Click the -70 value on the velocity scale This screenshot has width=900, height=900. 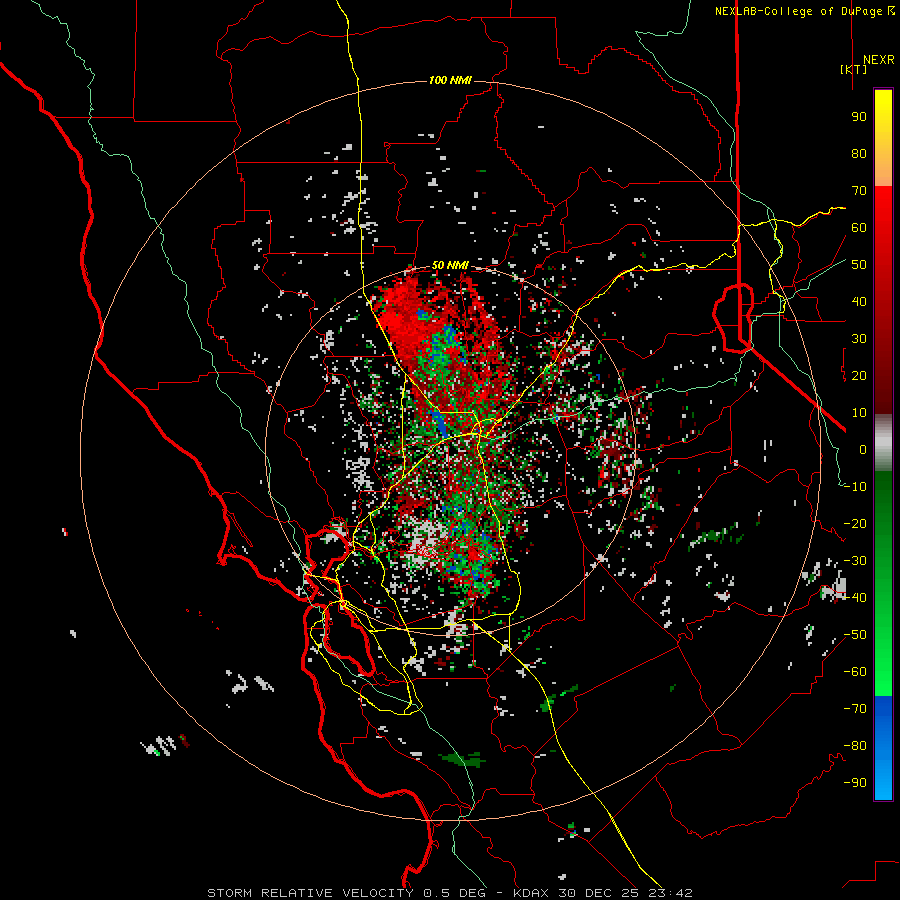point(855,709)
